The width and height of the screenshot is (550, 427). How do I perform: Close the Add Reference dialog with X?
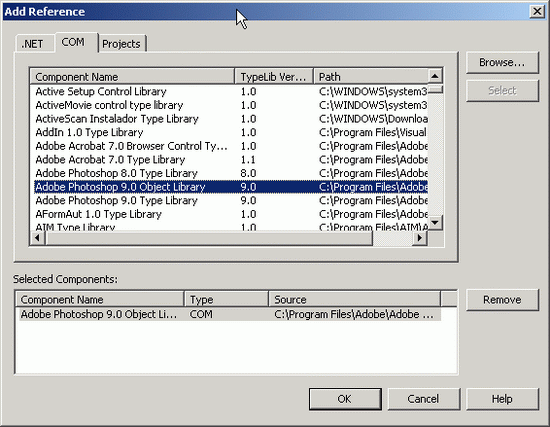(537, 12)
